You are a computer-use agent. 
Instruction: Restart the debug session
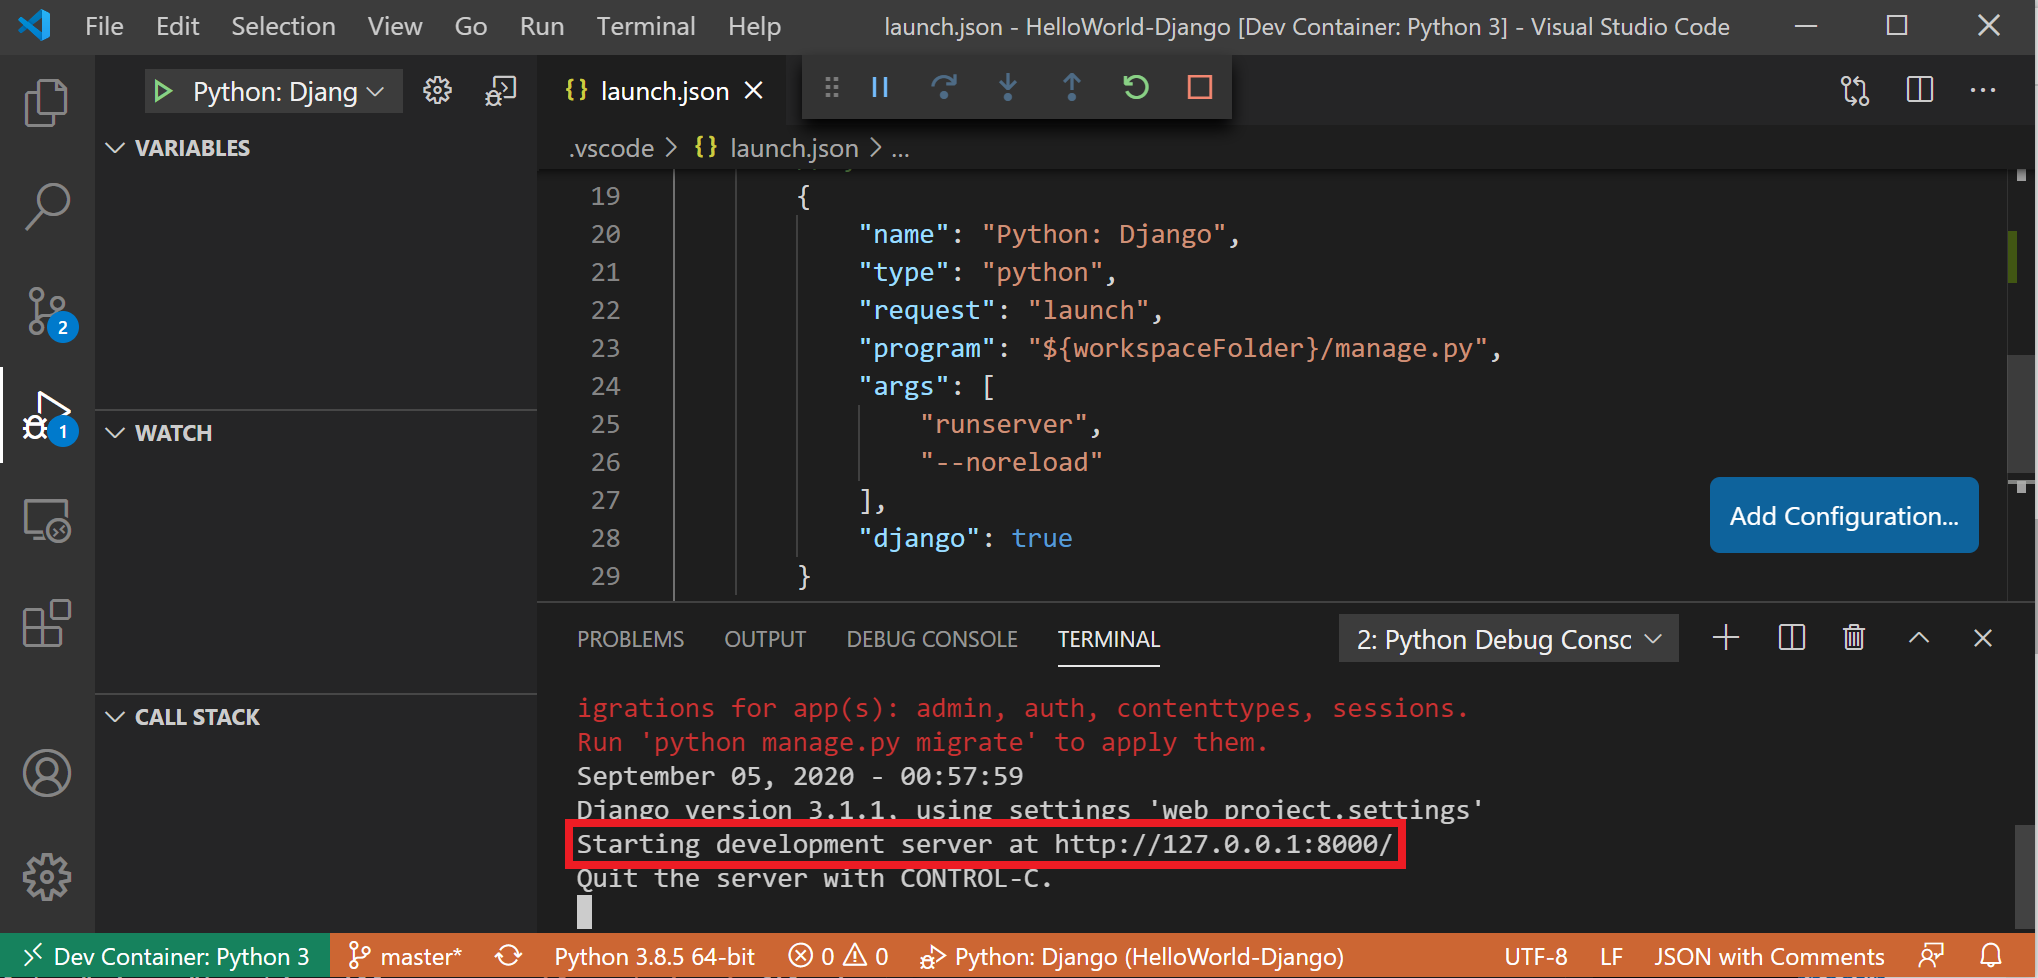(x=1135, y=88)
